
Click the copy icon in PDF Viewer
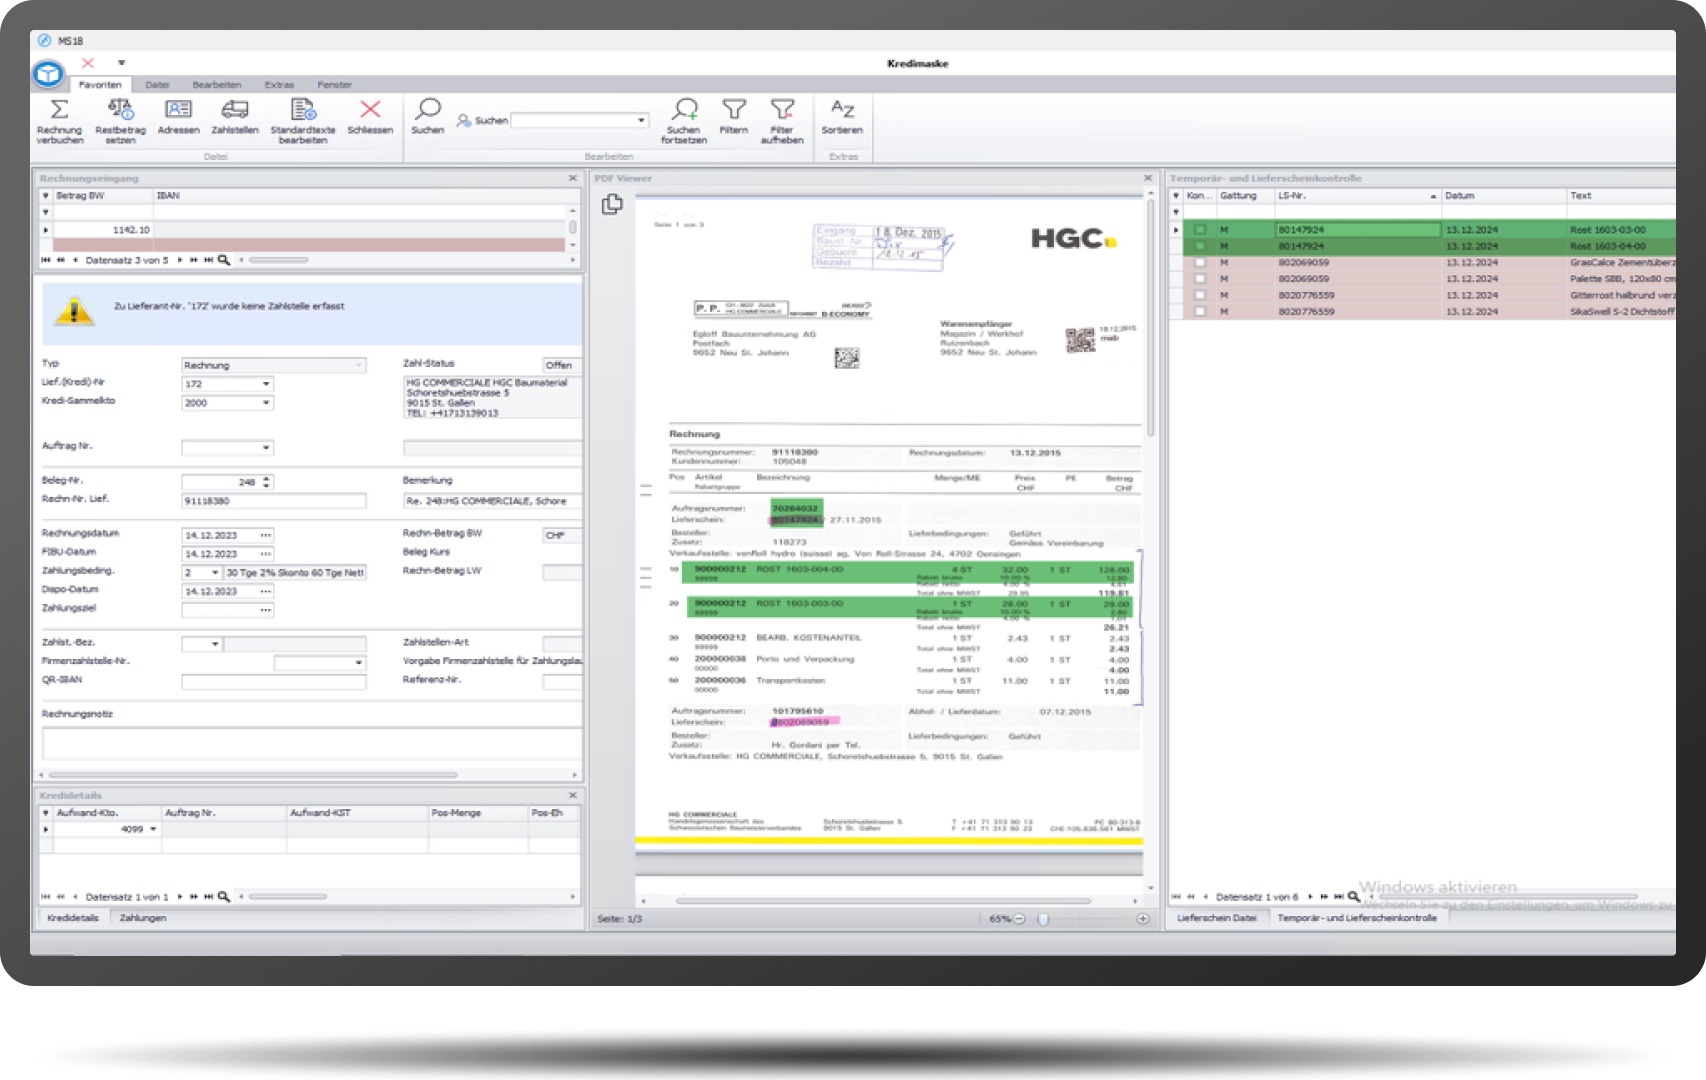(x=612, y=204)
